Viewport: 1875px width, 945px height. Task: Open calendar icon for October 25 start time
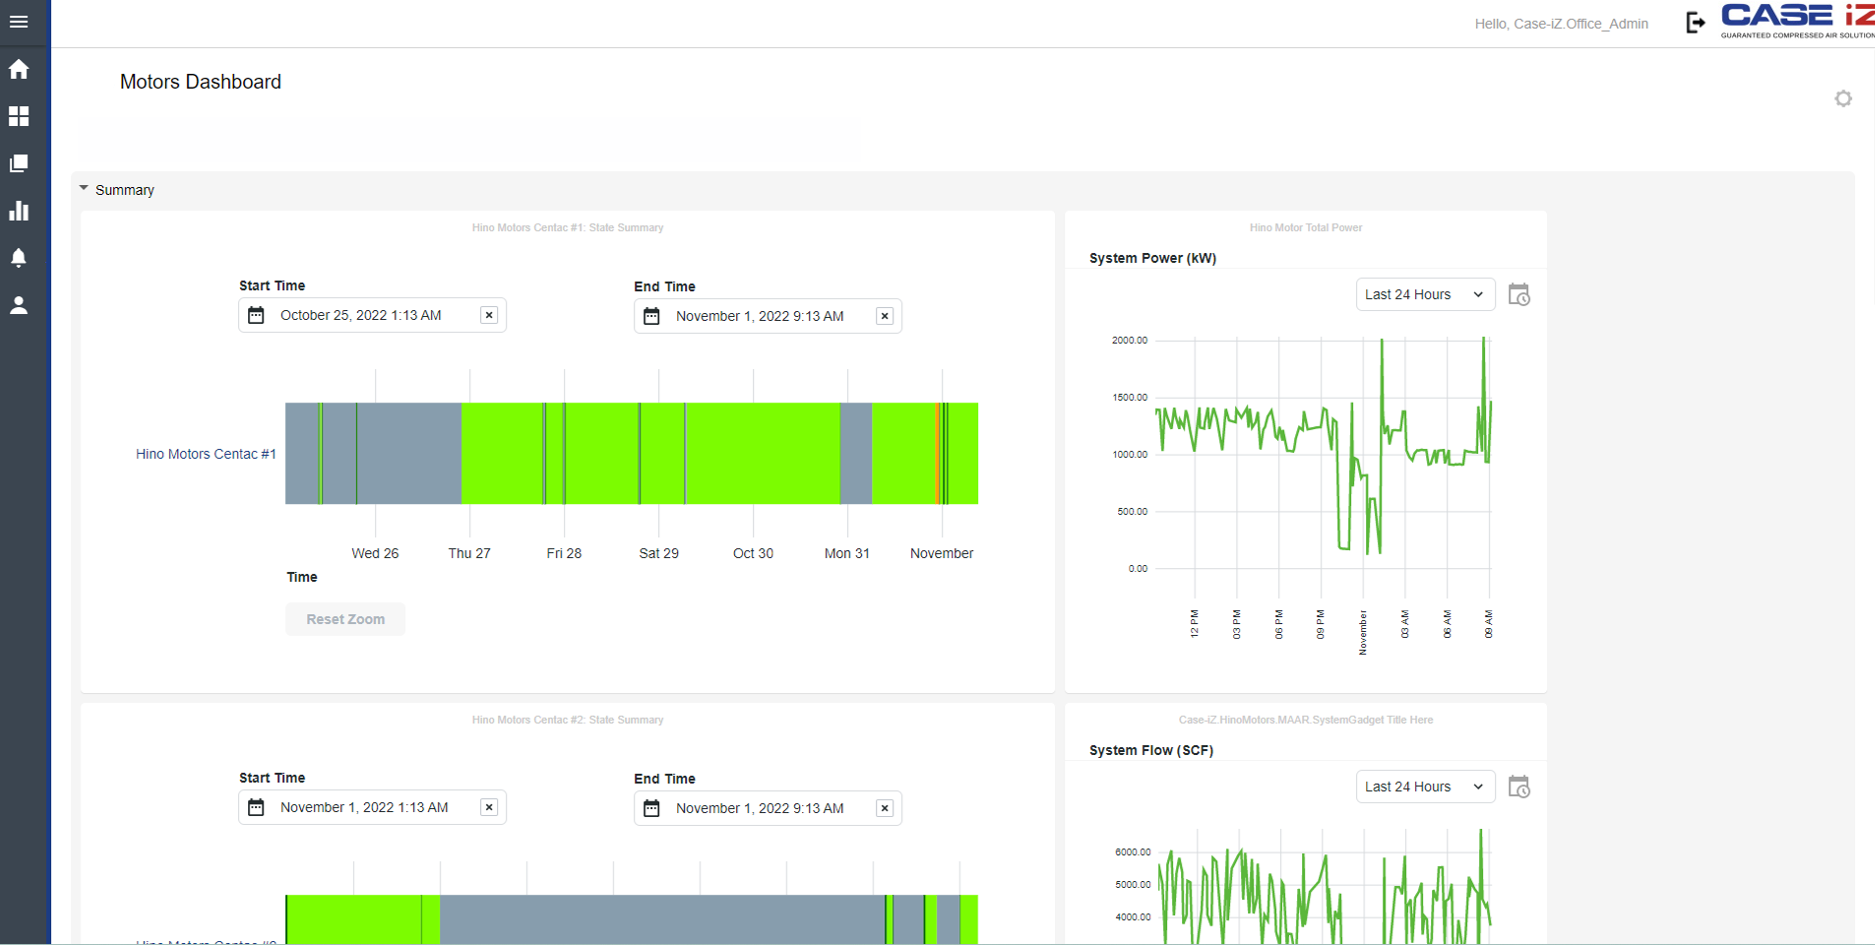pyautogui.click(x=256, y=315)
